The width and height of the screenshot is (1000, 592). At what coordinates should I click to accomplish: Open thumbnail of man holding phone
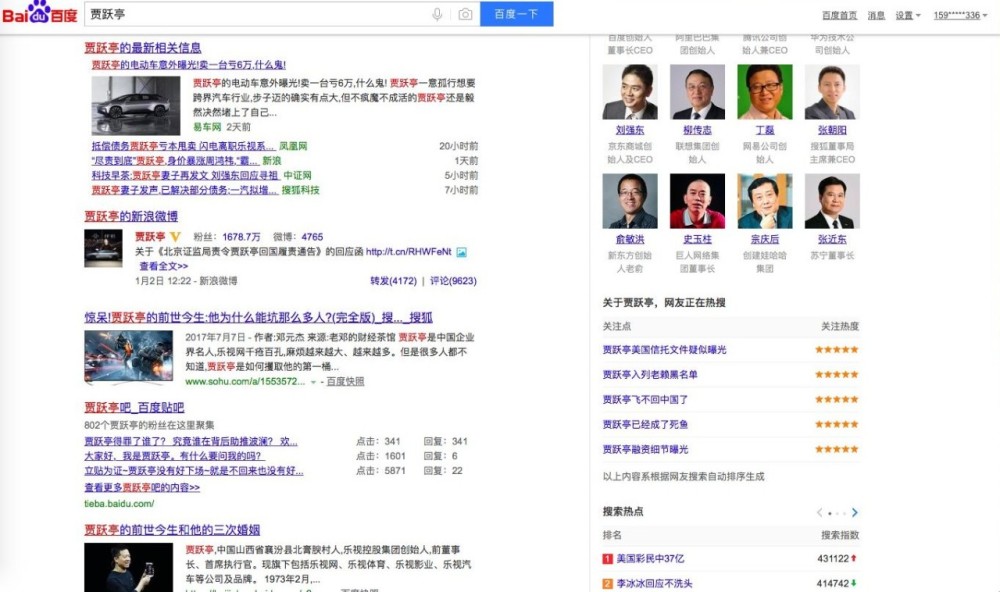128,567
